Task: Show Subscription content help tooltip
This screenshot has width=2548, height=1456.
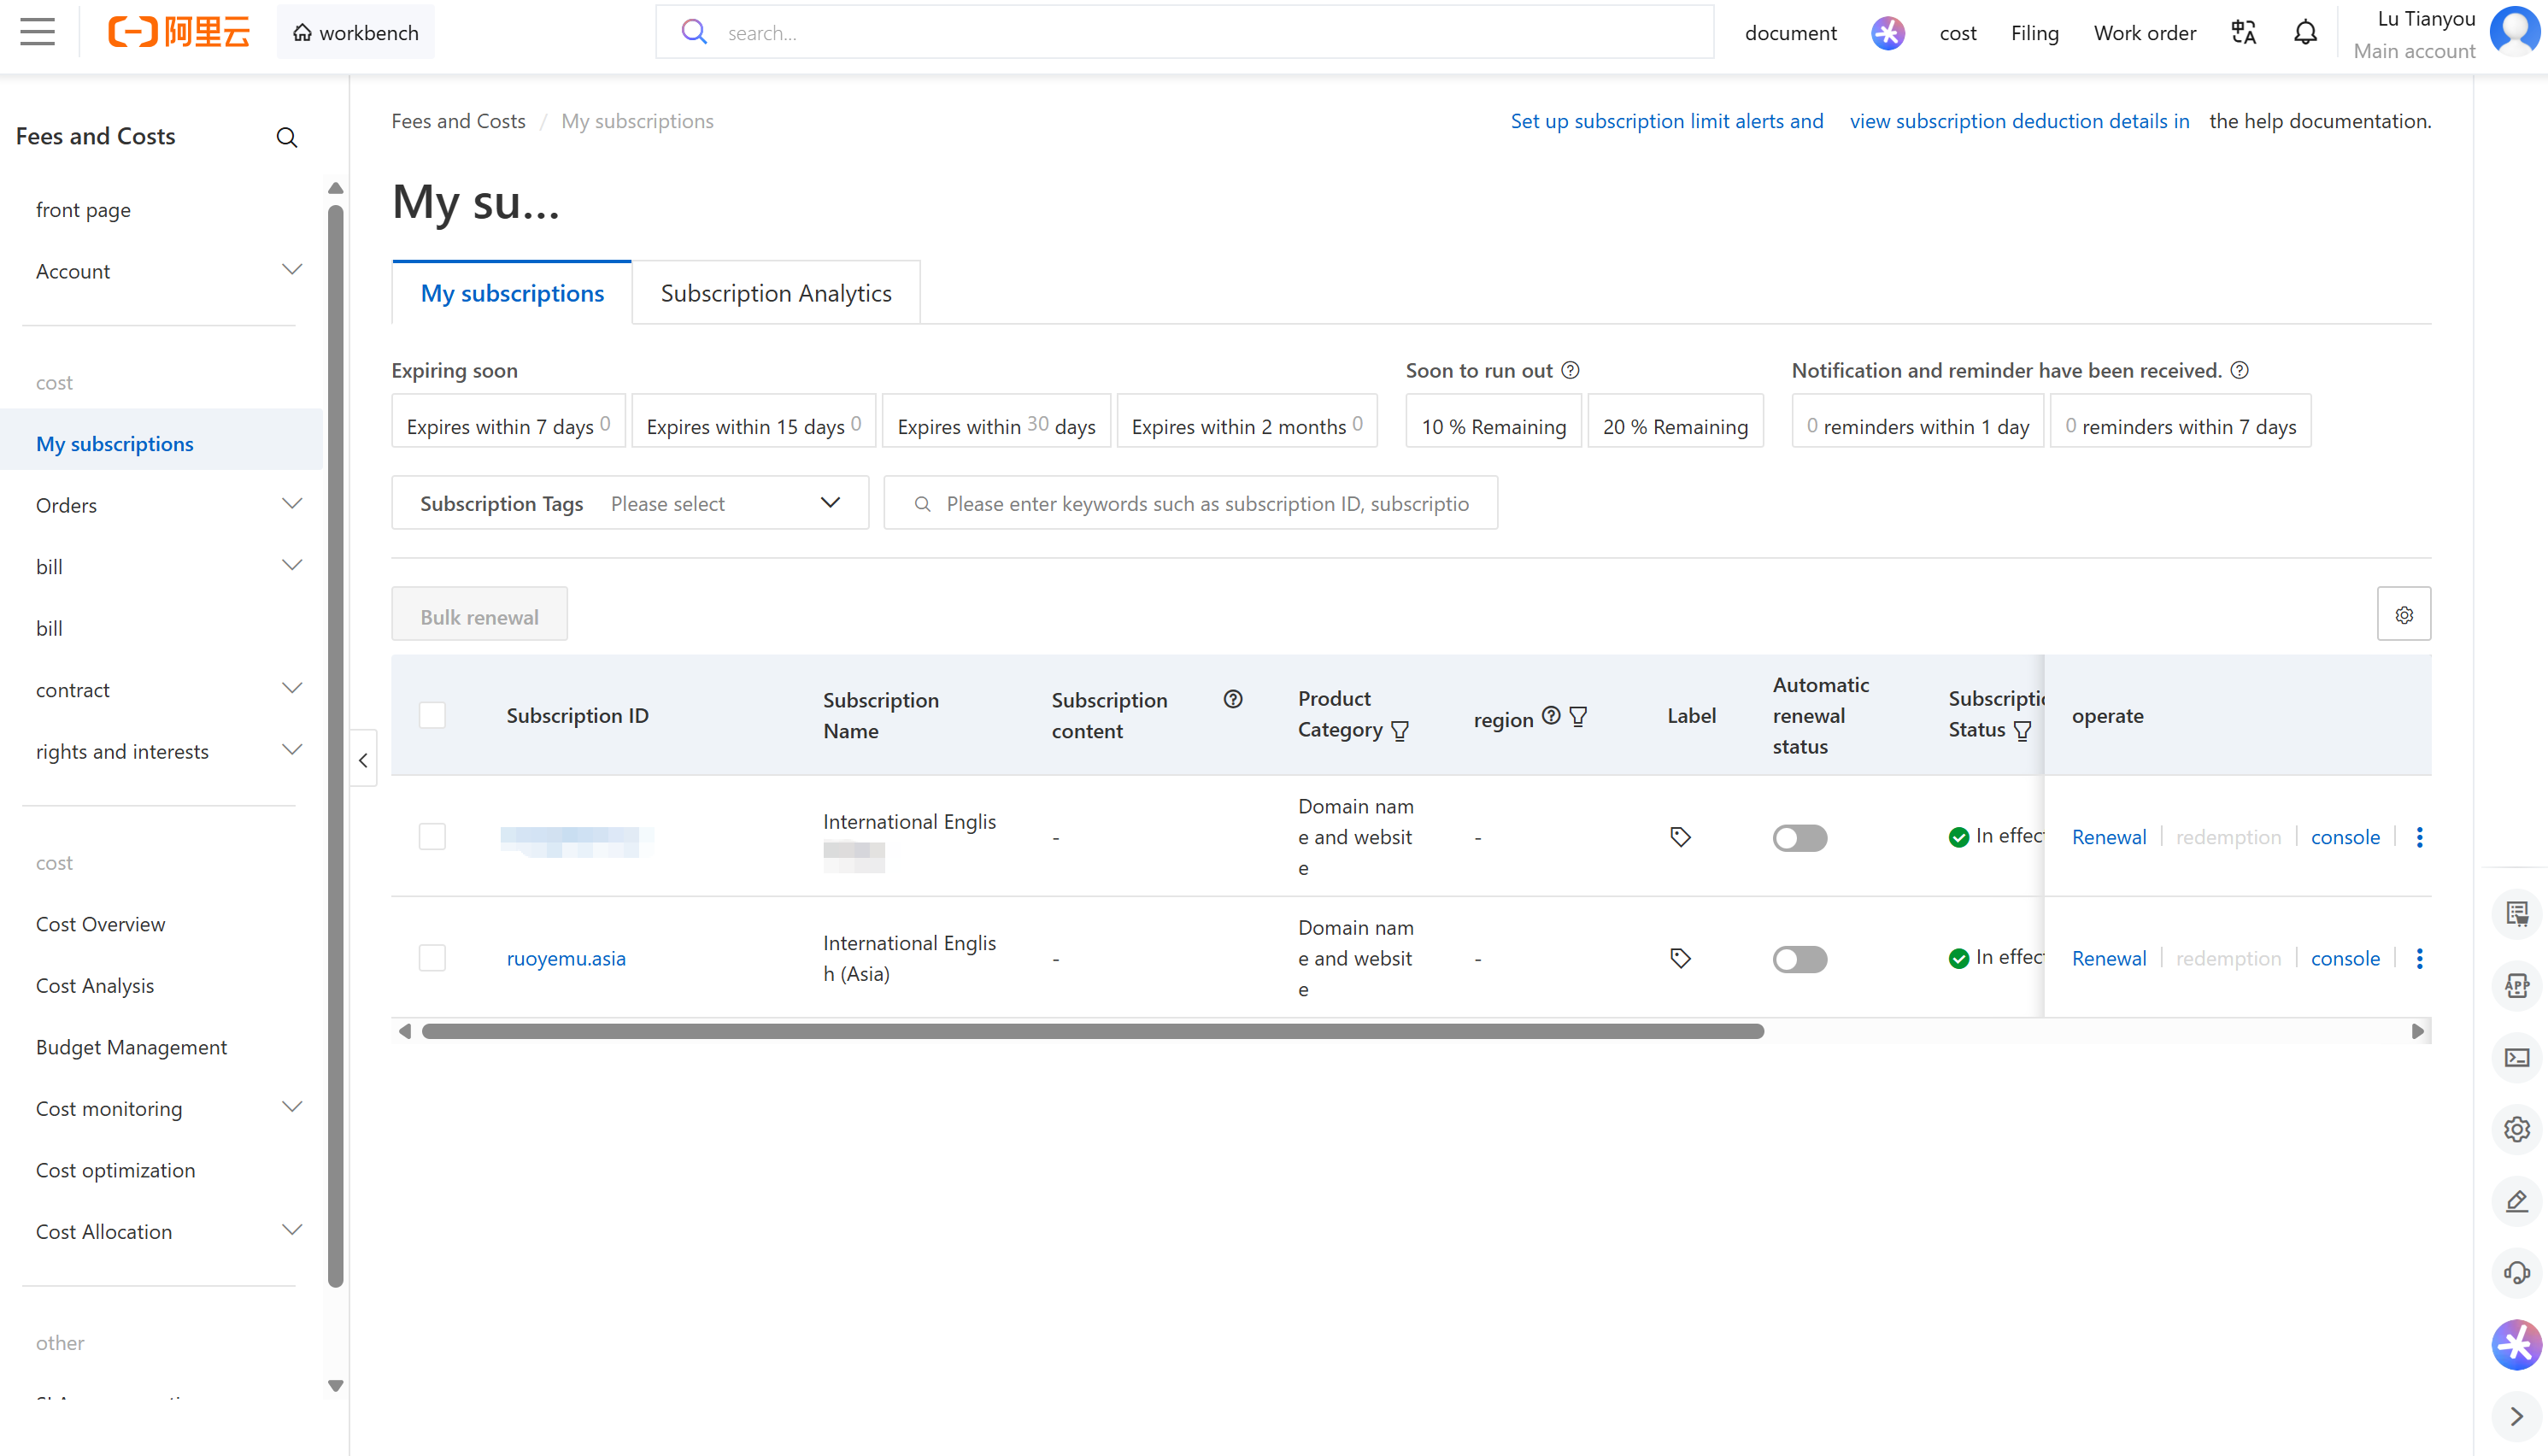Action: click(x=1232, y=699)
